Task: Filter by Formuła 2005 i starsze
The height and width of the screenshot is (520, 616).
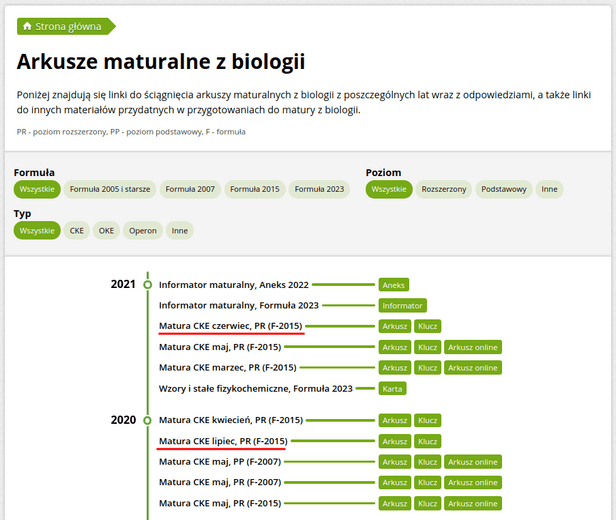Action: (110, 189)
